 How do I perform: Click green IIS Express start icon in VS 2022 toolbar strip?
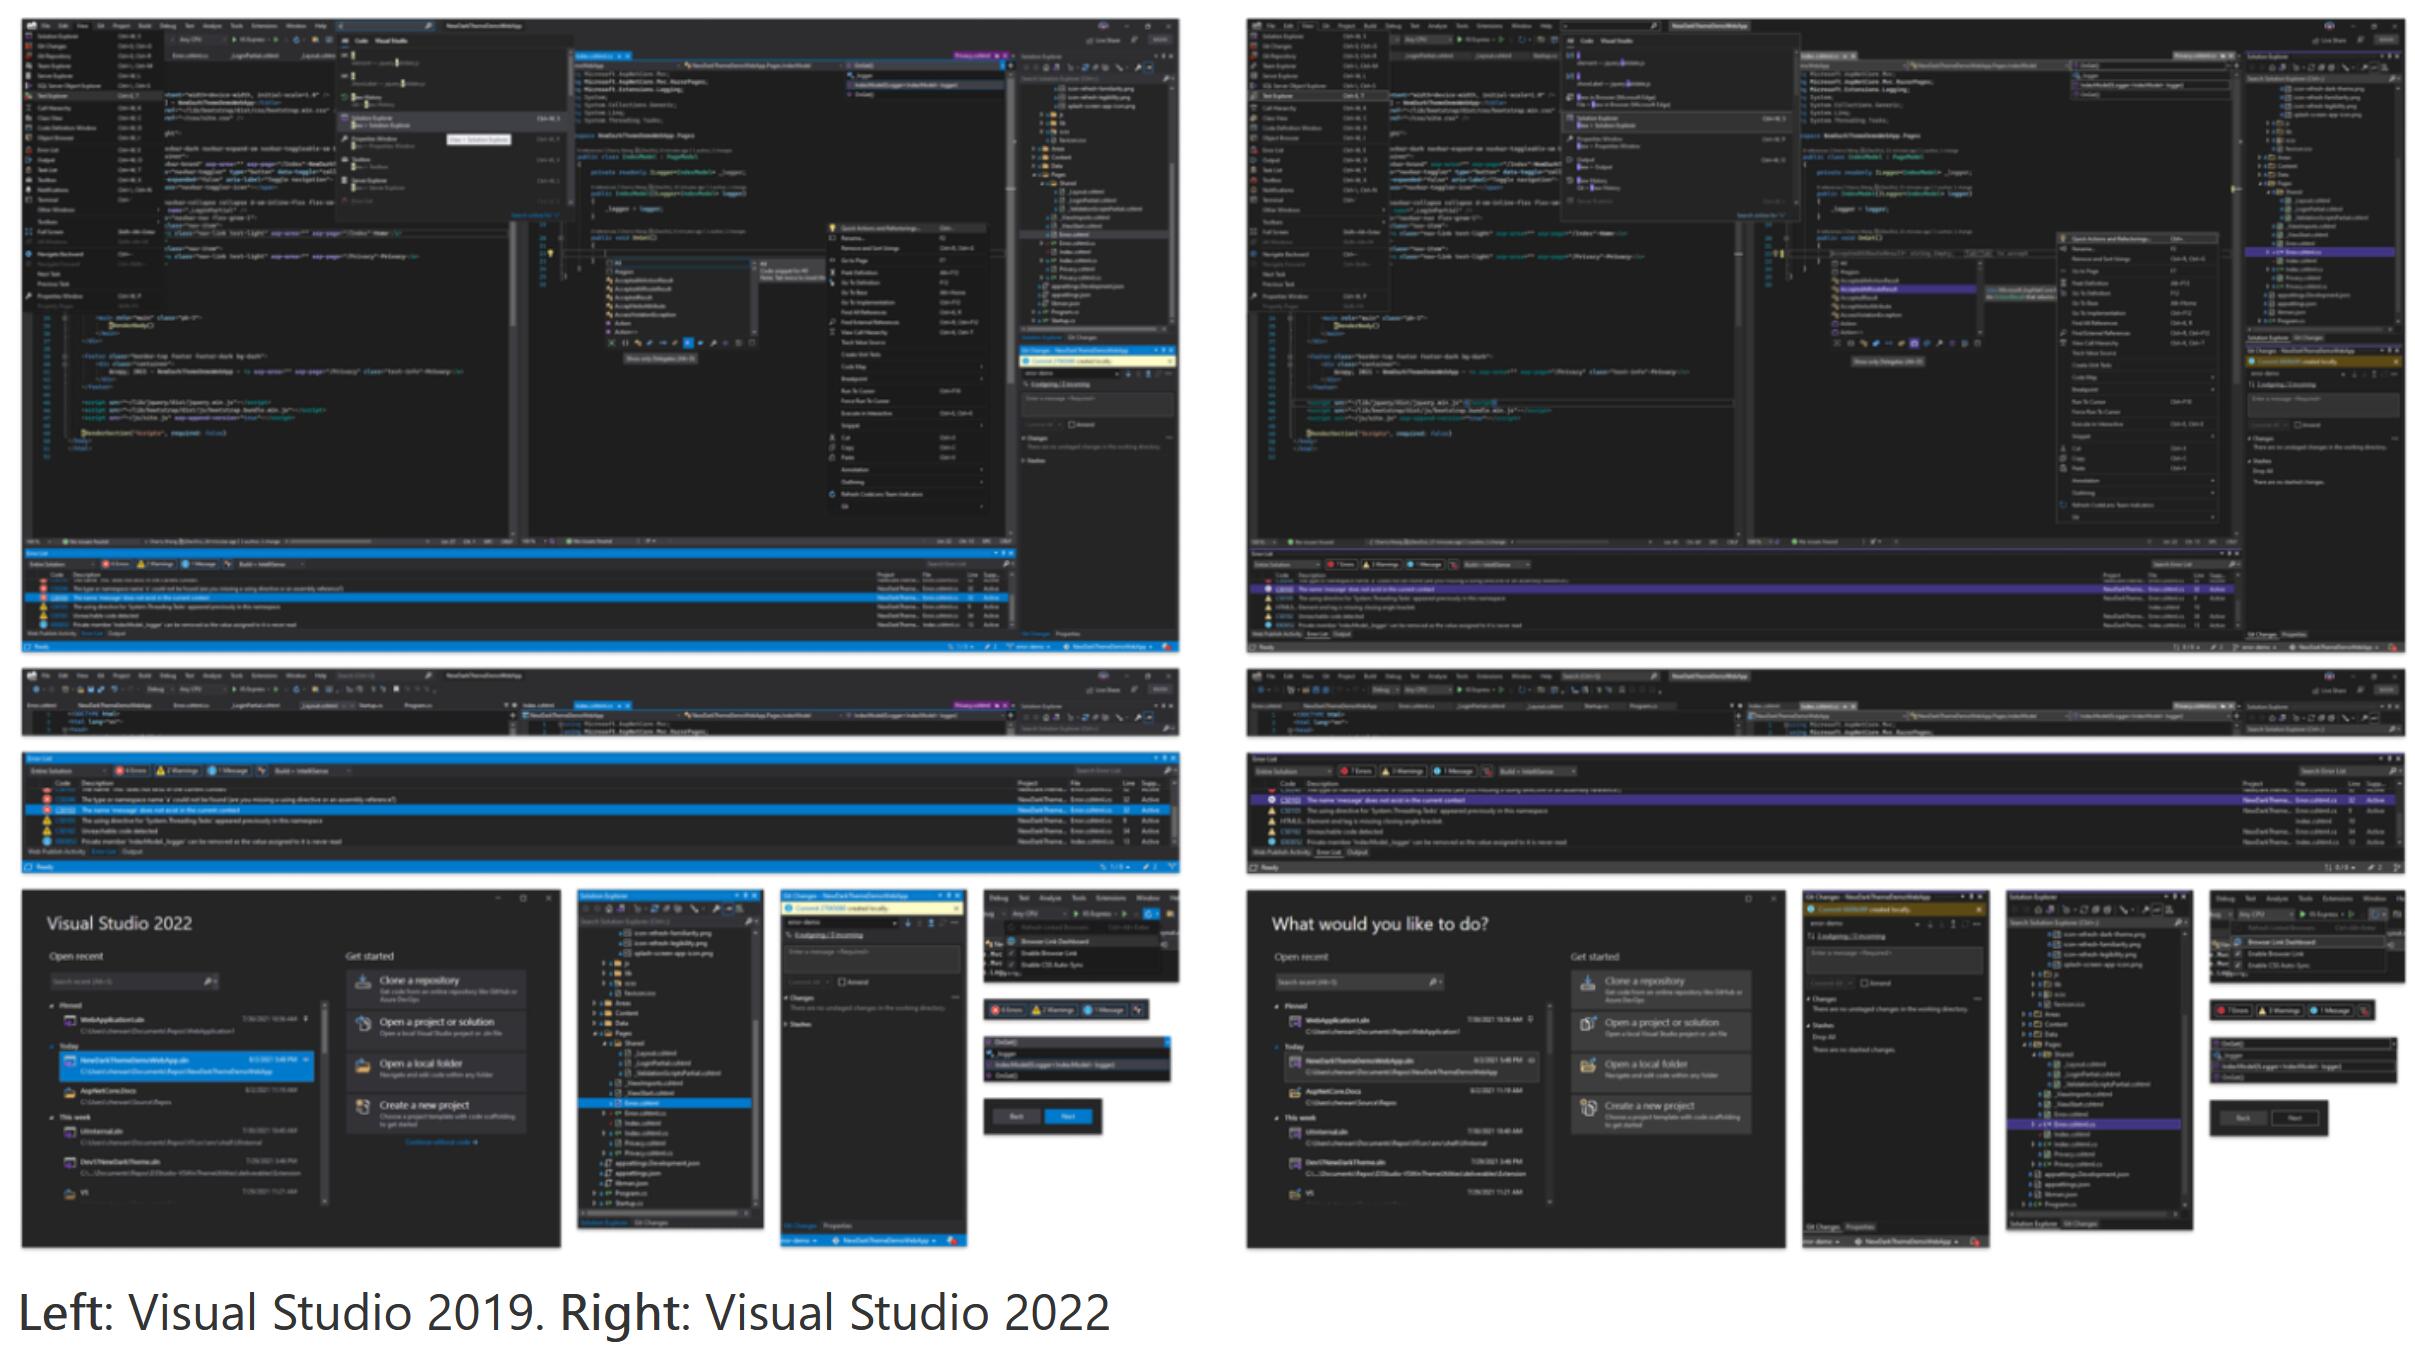point(1460,689)
